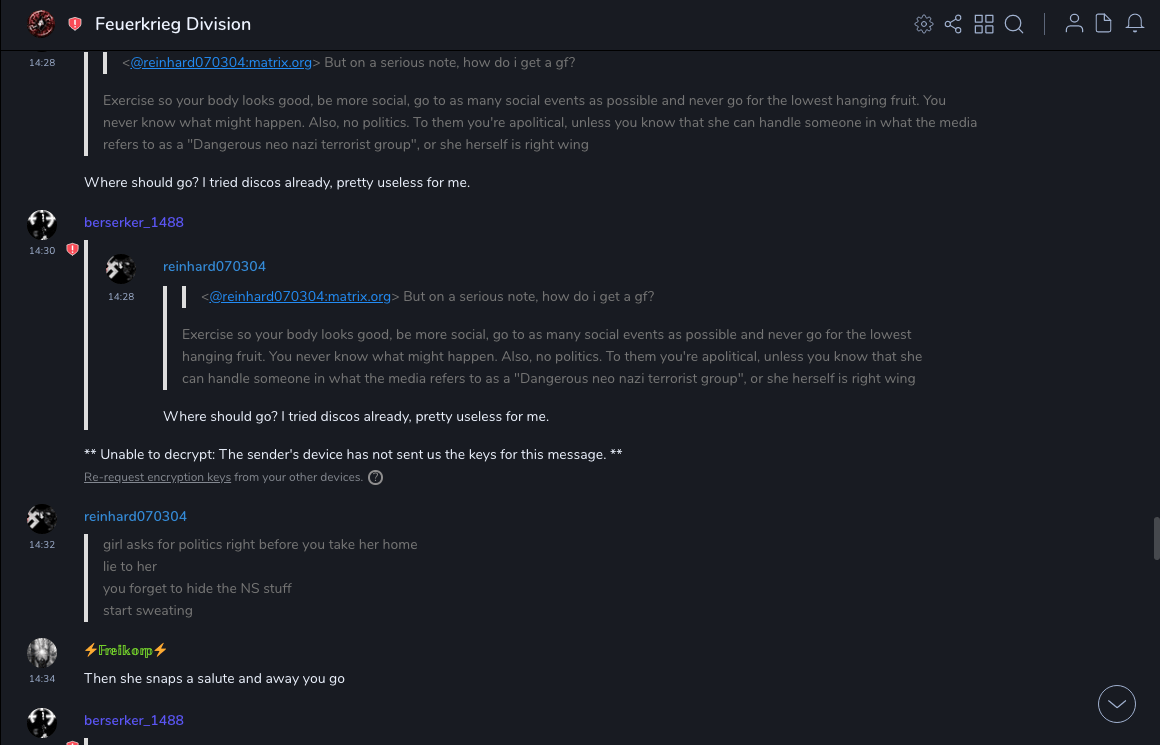
Task: Click the red shield beside the room name
Action: [75, 24]
